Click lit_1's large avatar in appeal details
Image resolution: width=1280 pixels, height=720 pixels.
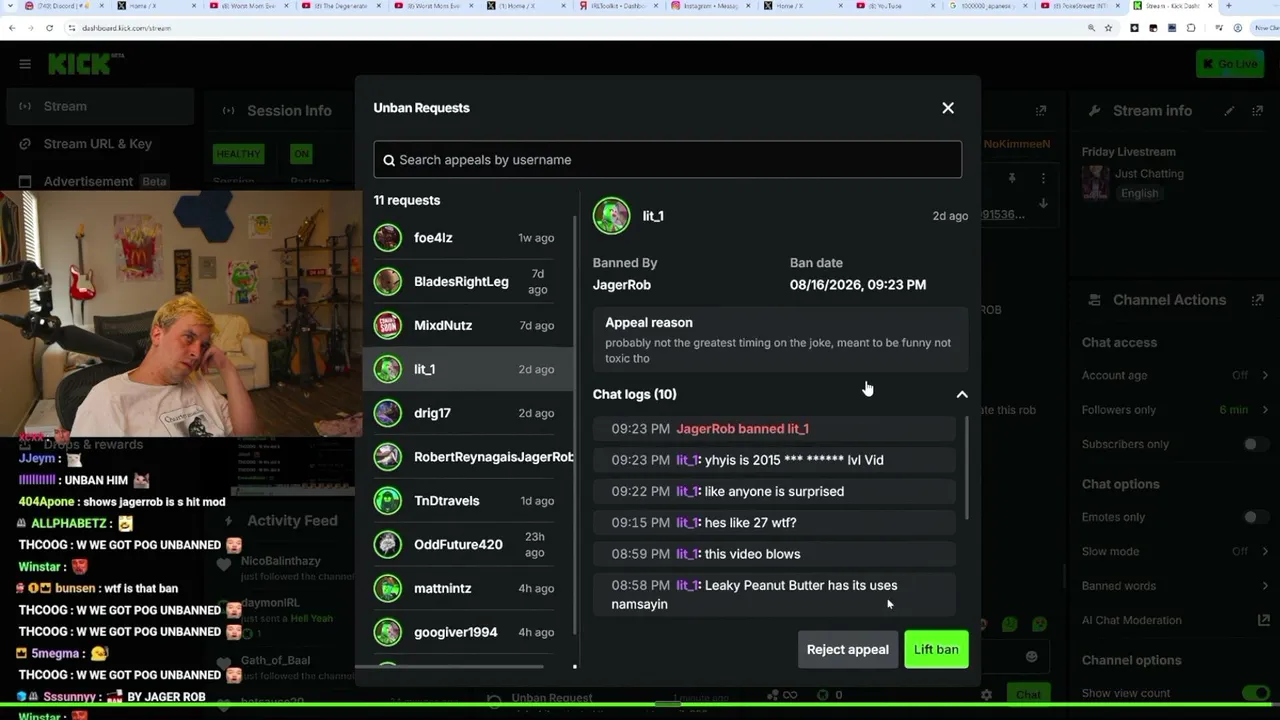[x=612, y=216]
